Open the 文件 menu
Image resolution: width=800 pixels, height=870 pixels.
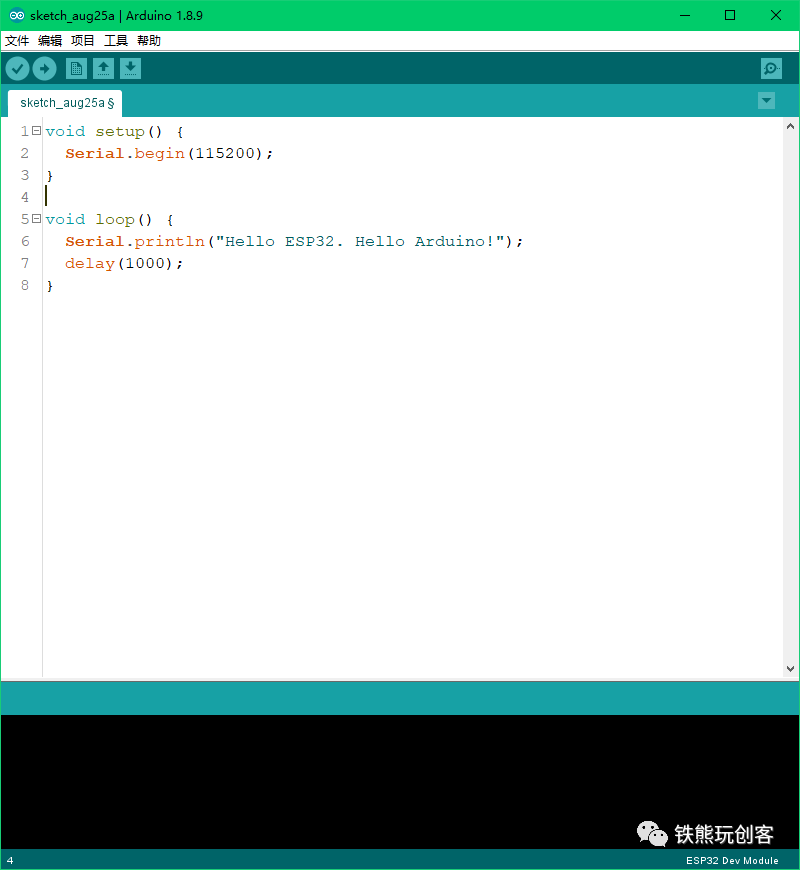[17, 41]
